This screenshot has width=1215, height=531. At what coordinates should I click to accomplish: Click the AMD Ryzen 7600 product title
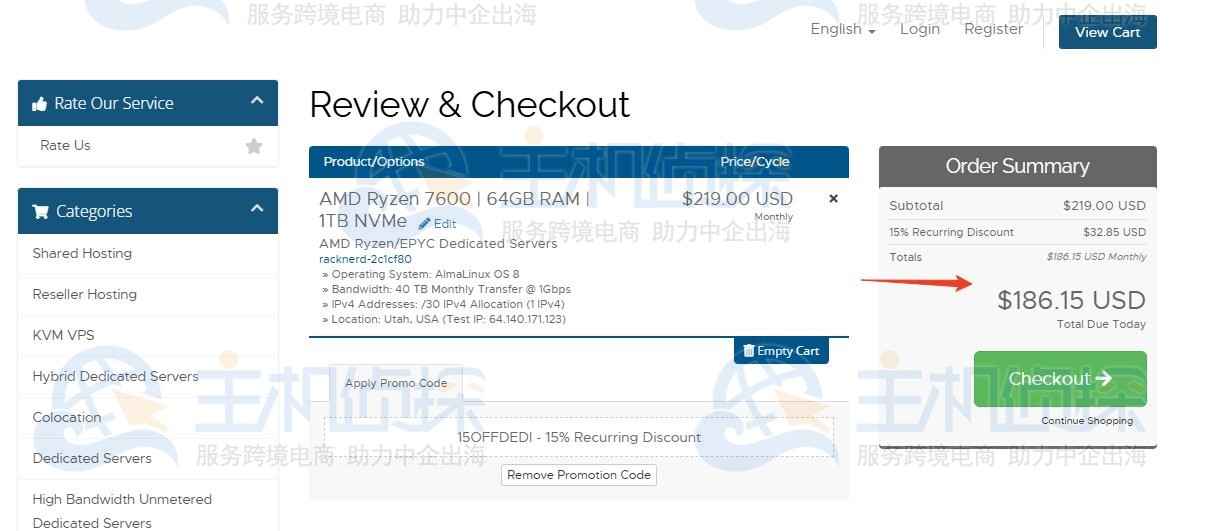(x=456, y=210)
